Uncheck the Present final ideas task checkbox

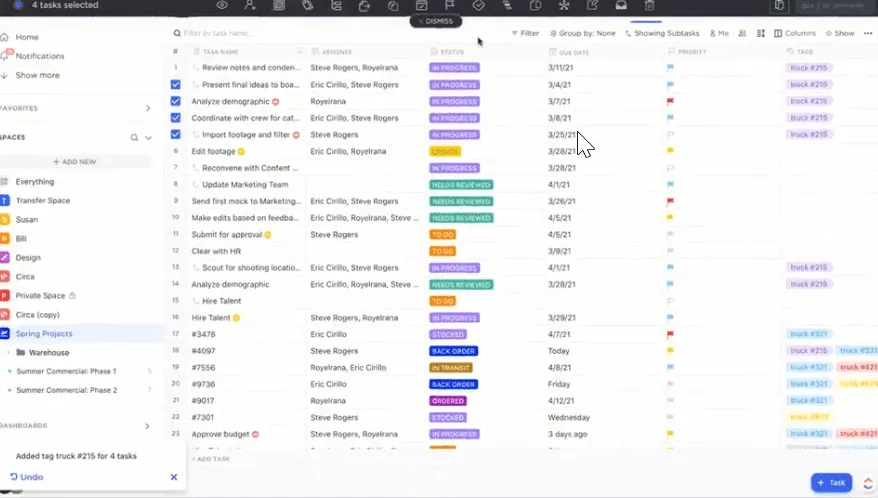pos(176,85)
